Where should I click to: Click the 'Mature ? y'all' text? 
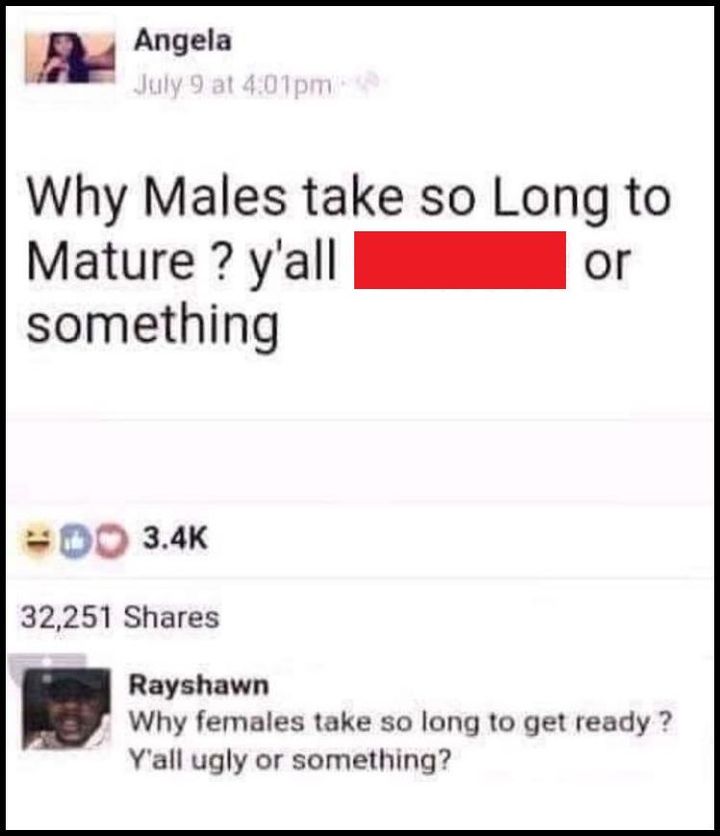(x=181, y=262)
